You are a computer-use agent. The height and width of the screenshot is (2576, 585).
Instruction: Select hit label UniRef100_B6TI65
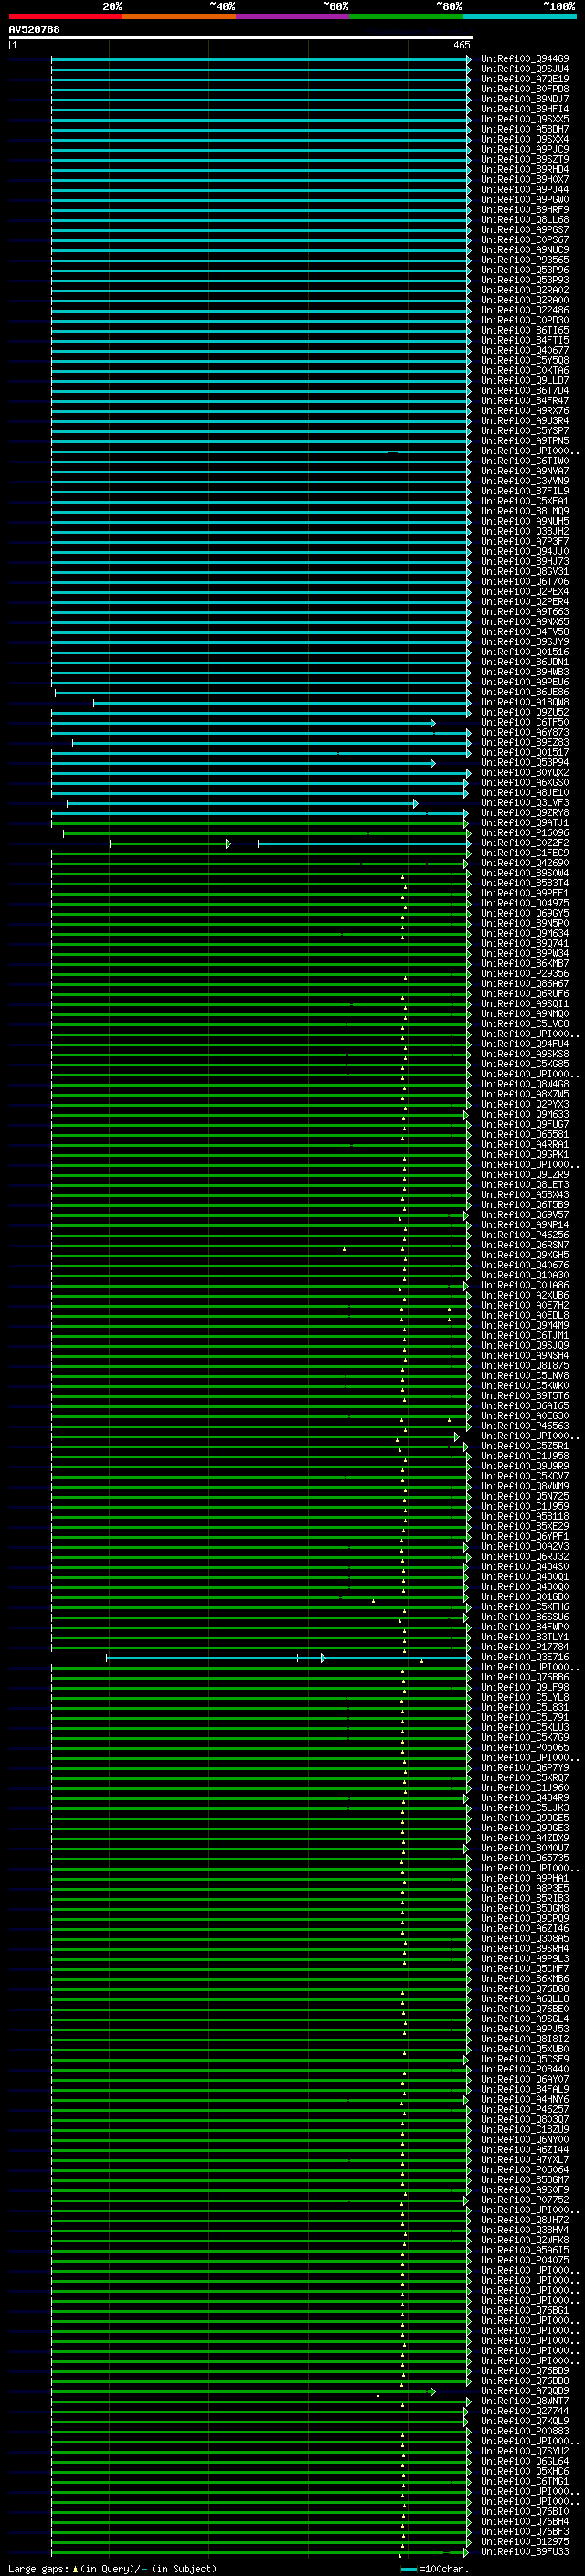point(525,330)
